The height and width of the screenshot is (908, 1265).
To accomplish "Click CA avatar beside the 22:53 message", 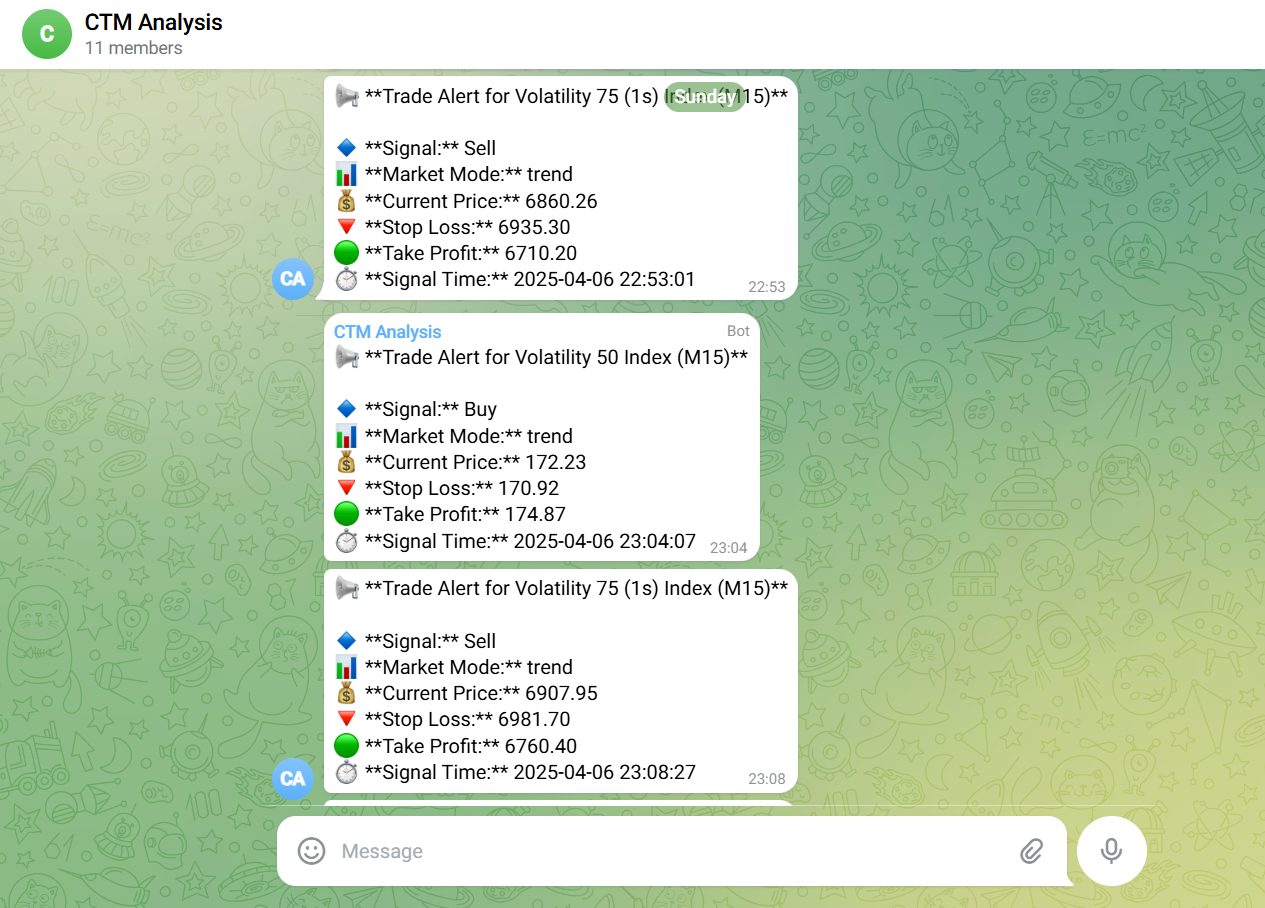I will point(293,279).
